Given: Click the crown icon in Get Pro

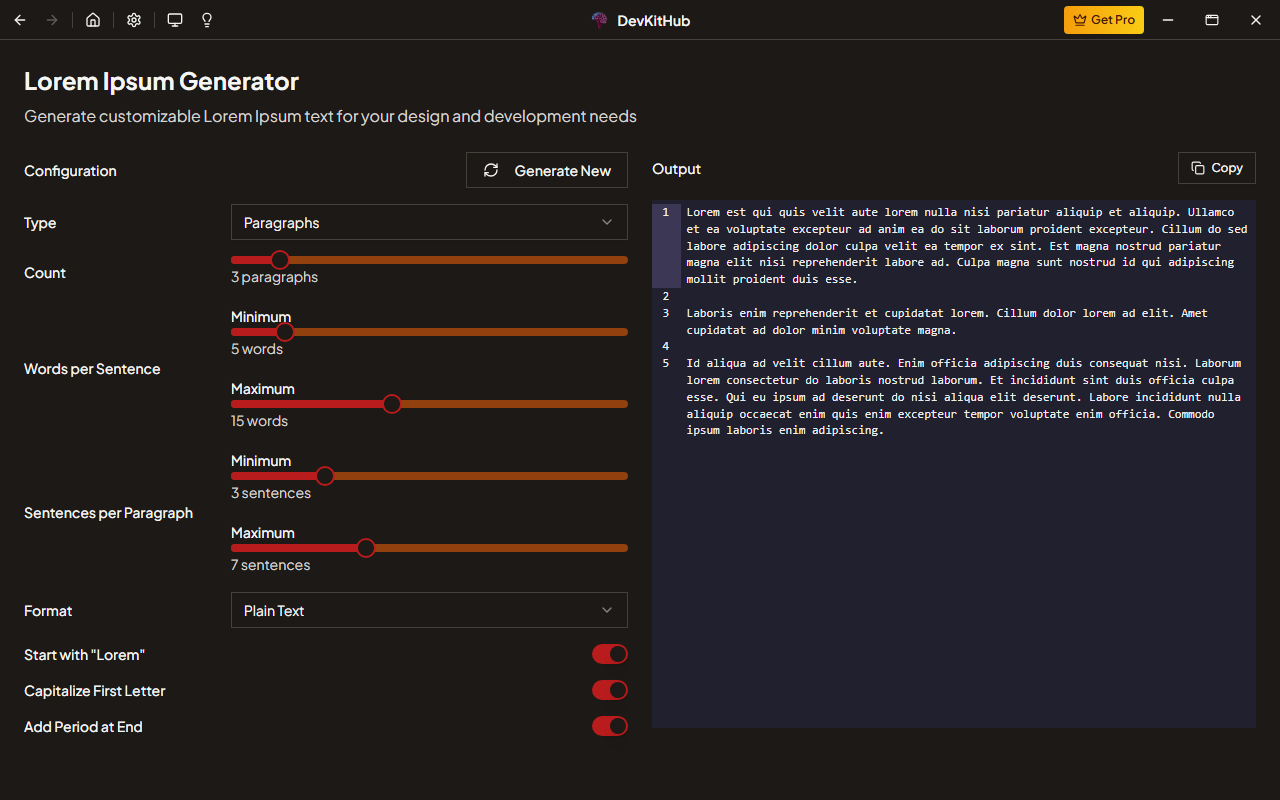Looking at the screenshot, I should [x=1080, y=20].
